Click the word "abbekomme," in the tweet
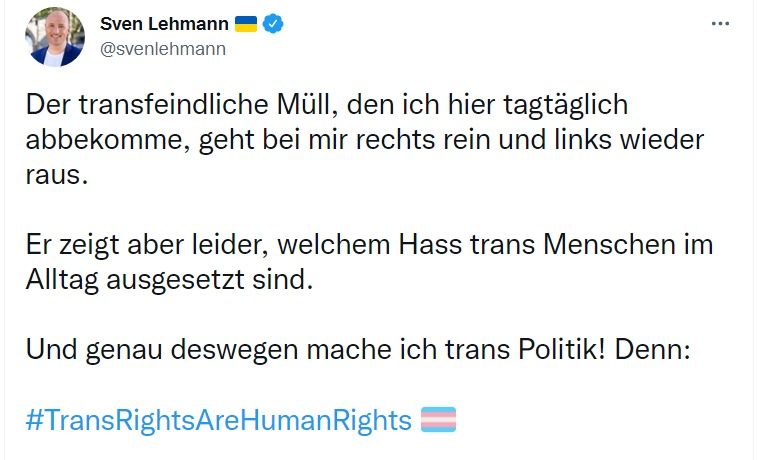This screenshot has width=757, height=460. pyautogui.click(x=108, y=140)
